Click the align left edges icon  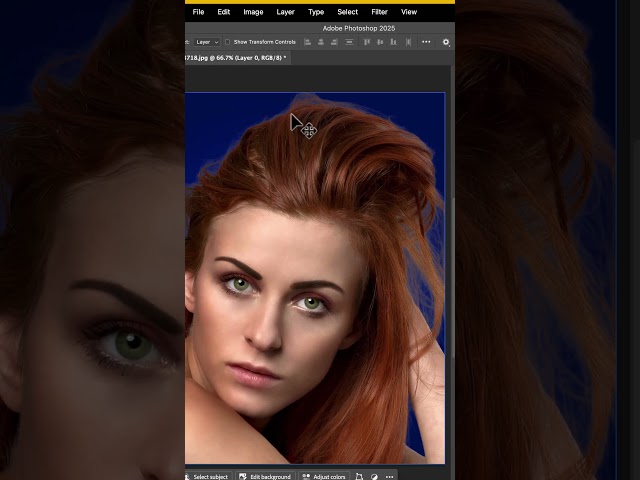coord(308,42)
